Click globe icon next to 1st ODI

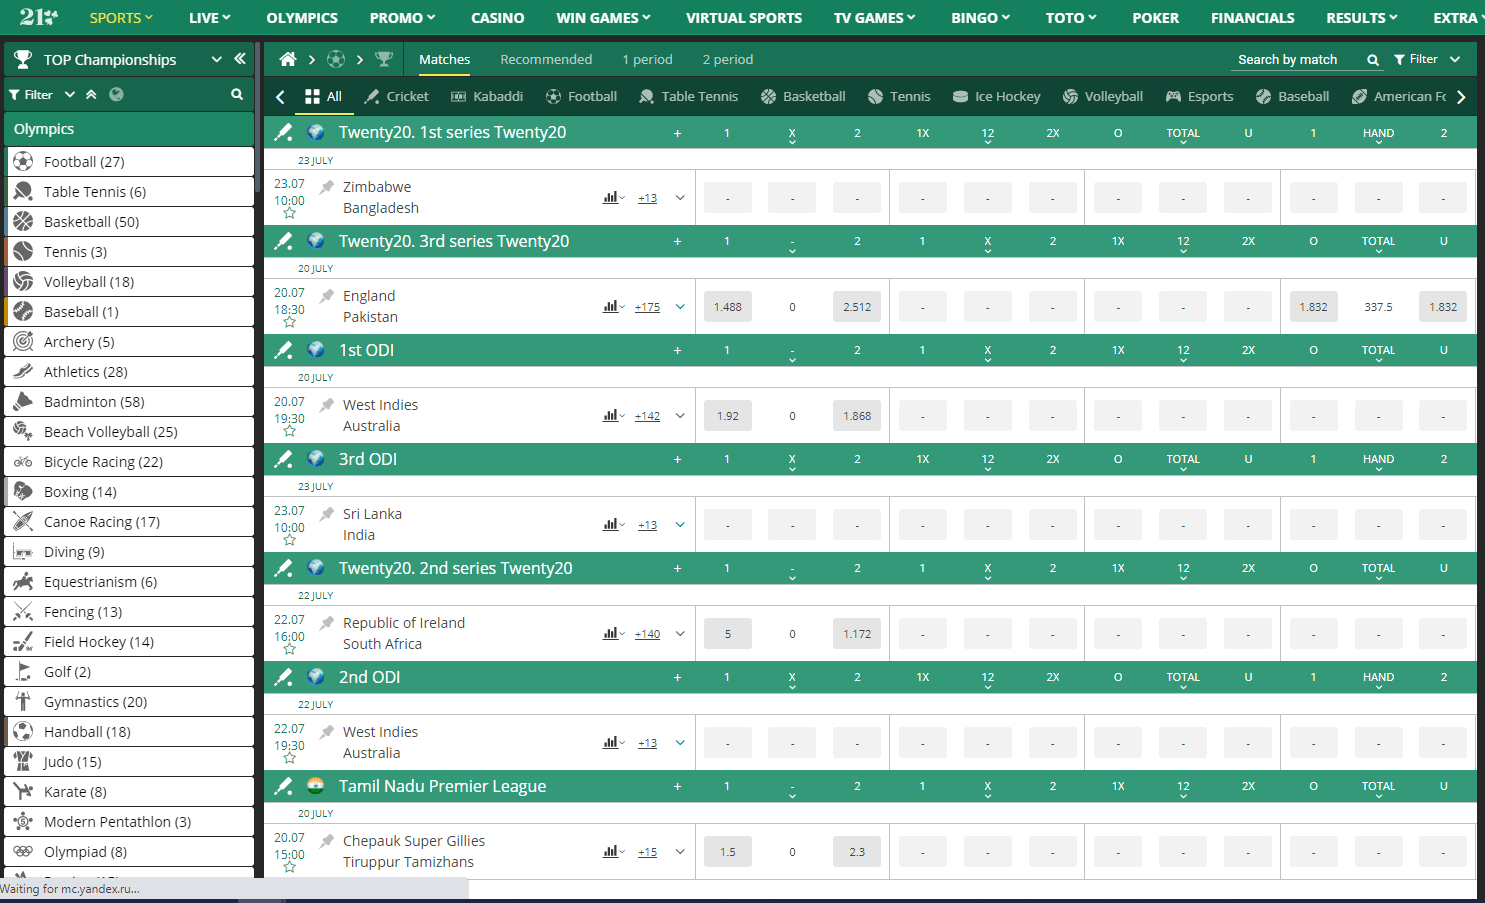pos(316,349)
